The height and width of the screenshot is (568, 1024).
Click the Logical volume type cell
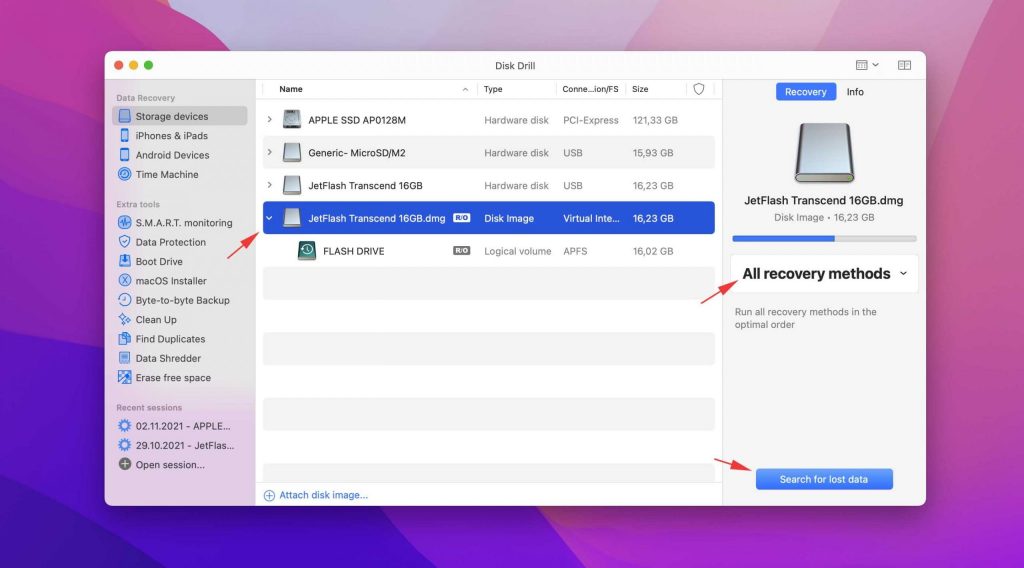pyautogui.click(x=517, y=251)
